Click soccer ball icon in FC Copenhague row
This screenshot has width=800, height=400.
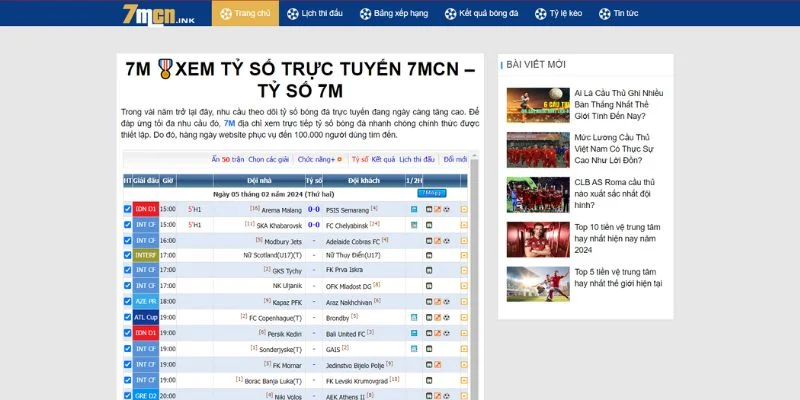[x=446, y=317]
